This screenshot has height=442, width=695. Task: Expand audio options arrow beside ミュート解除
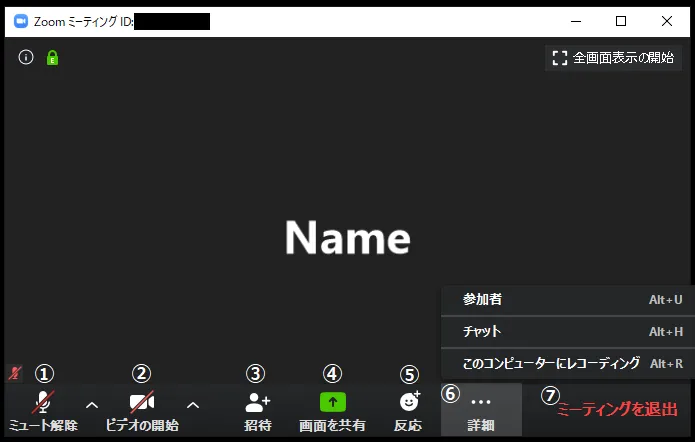pos(92,405)
